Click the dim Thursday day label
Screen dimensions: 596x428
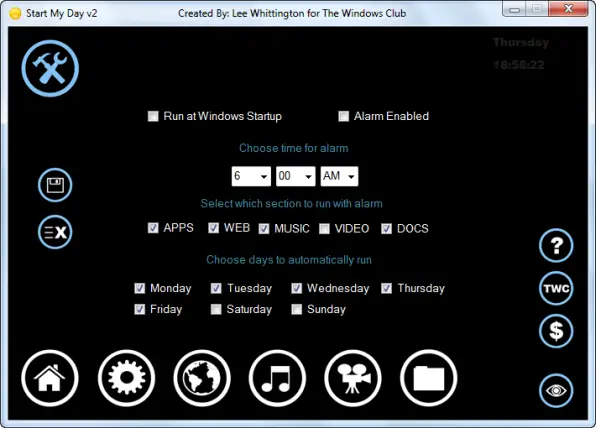[521, 43]
